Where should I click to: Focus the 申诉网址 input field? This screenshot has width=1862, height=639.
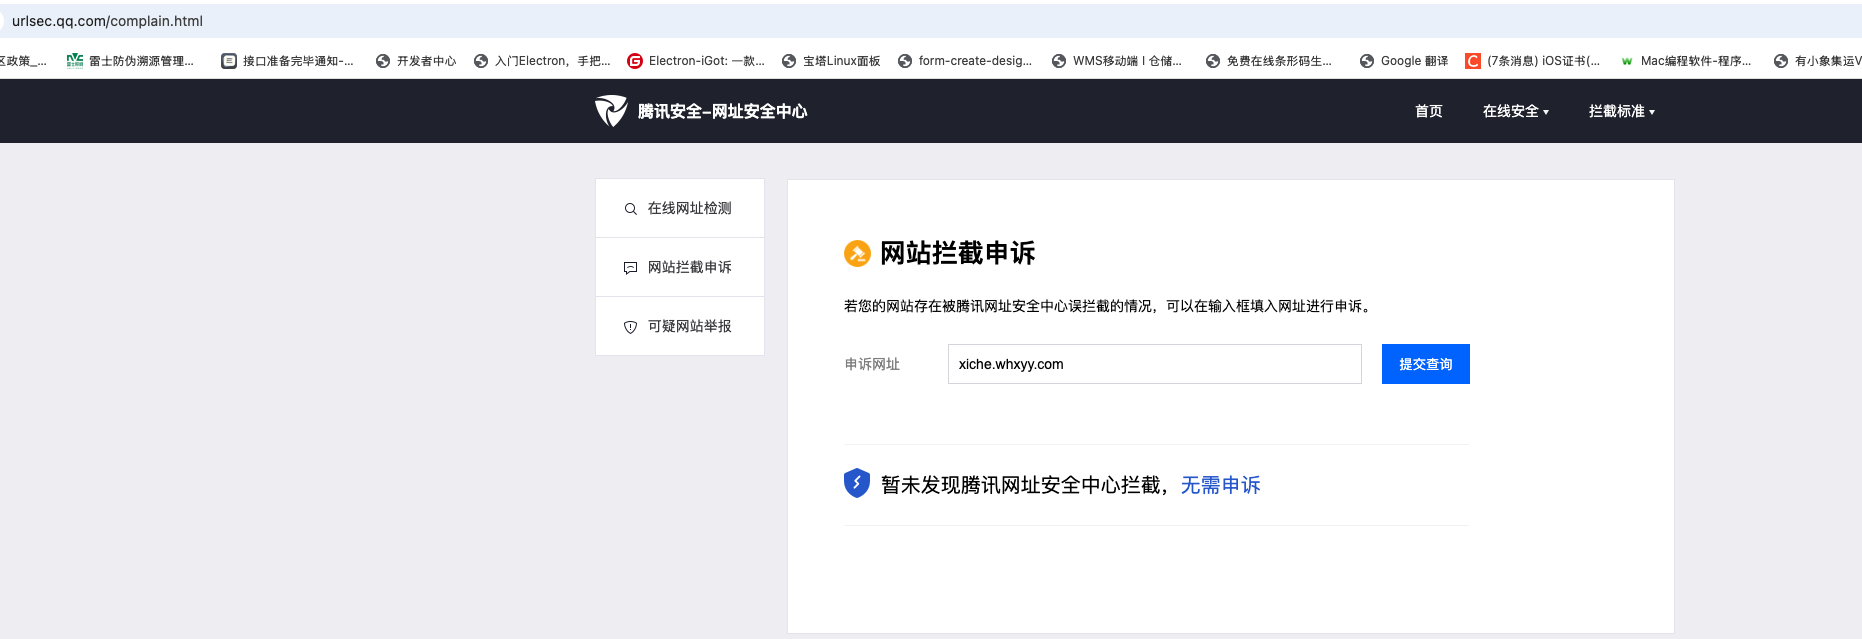(x=1155, y=364)
